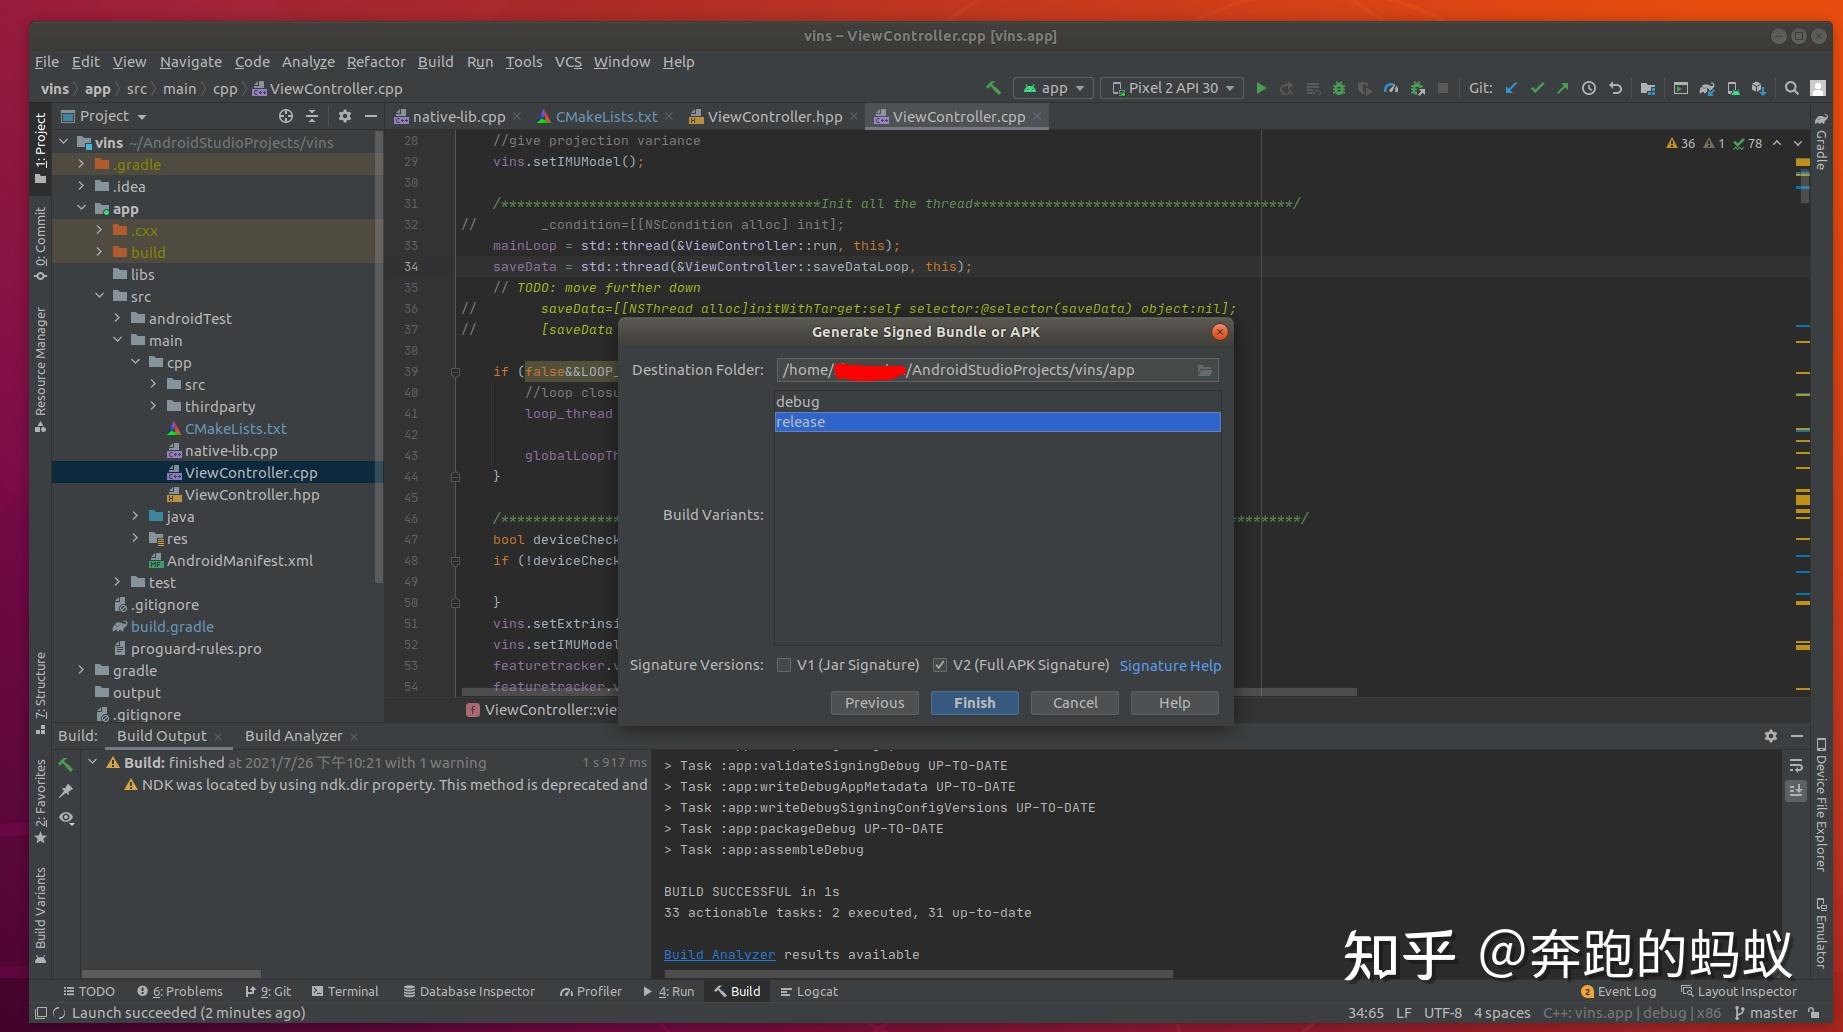Click Git Commit green checkmark icon
Image resolution: width=1843 pixels, height=1032 pixels.
(1537, 88)
